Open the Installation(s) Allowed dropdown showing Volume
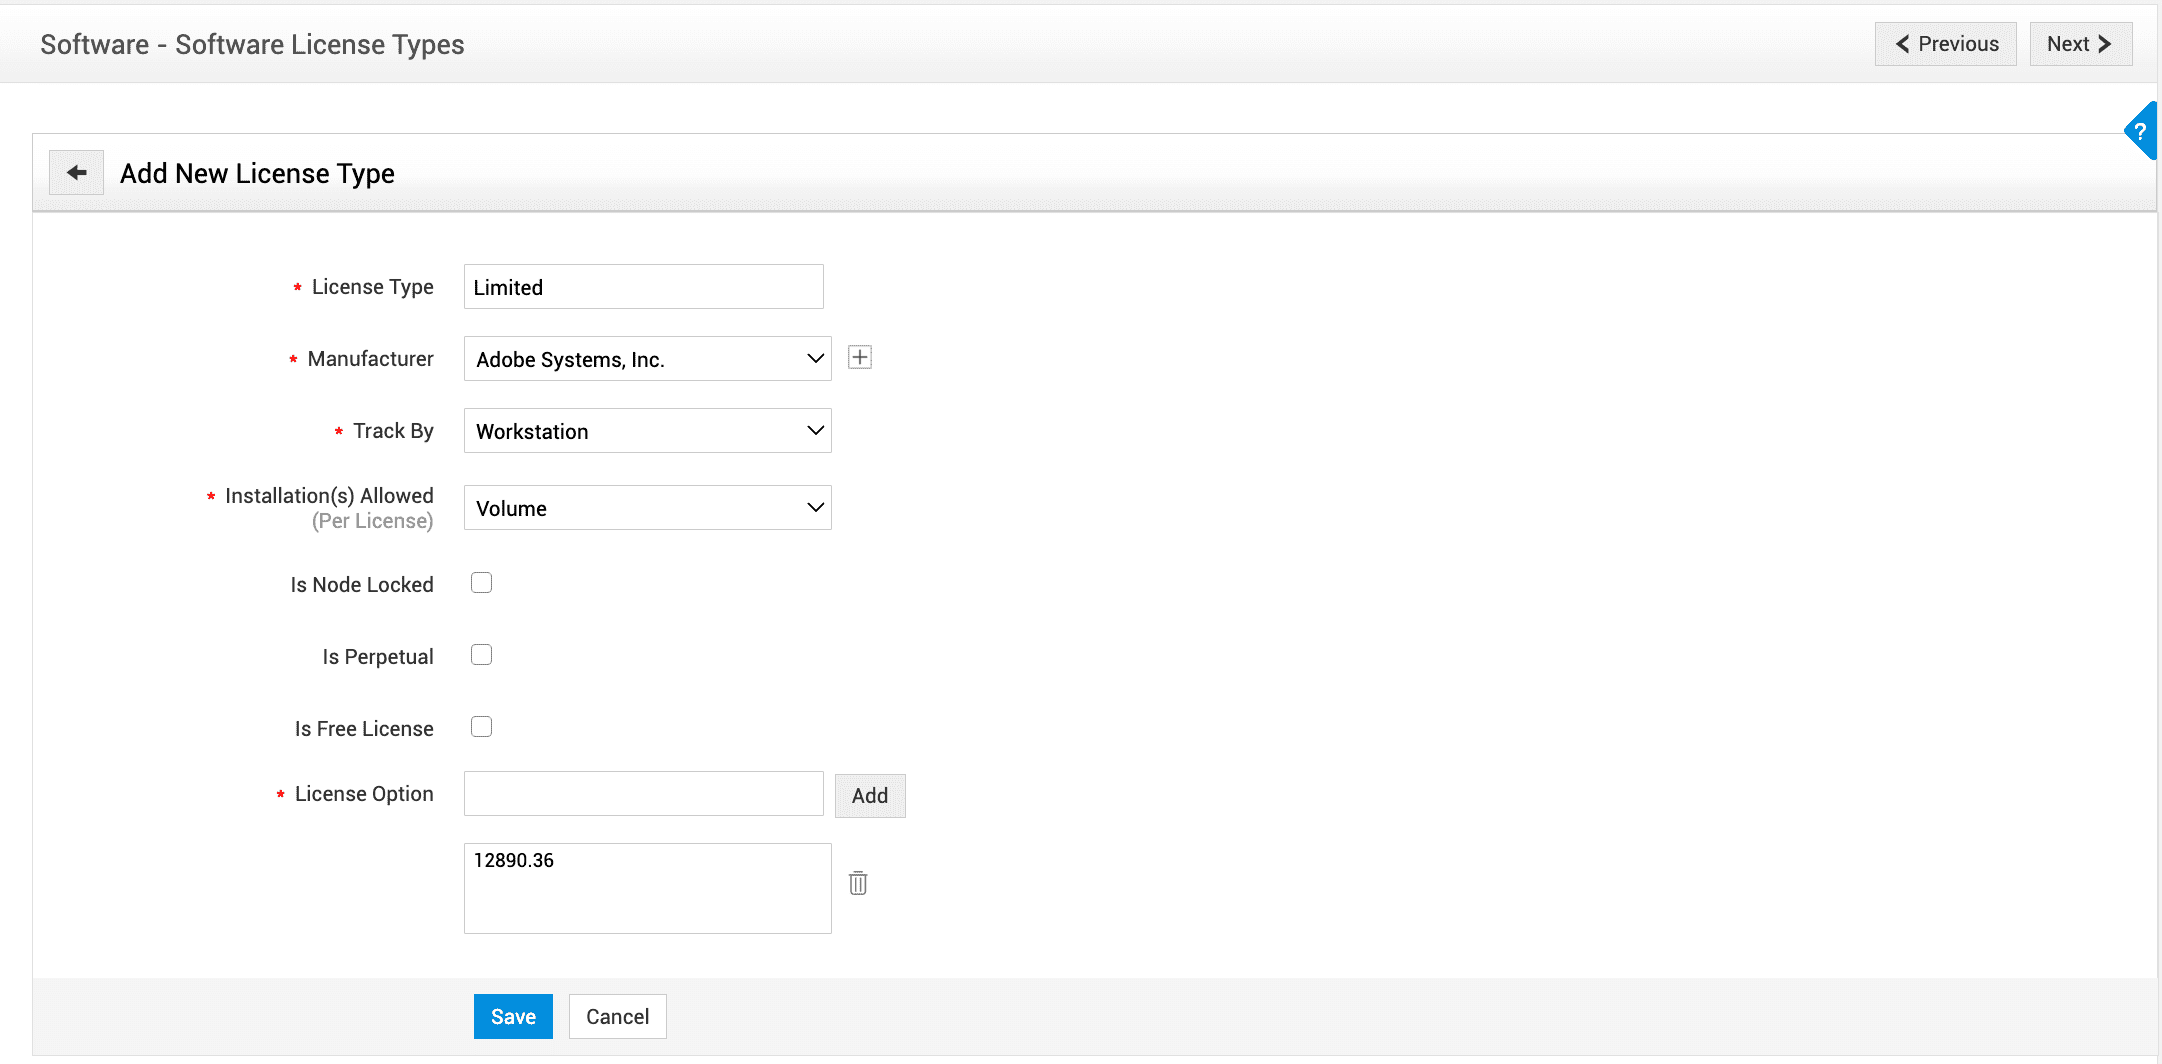Viewport: 2162px width, 1064px height. (647, 508)
